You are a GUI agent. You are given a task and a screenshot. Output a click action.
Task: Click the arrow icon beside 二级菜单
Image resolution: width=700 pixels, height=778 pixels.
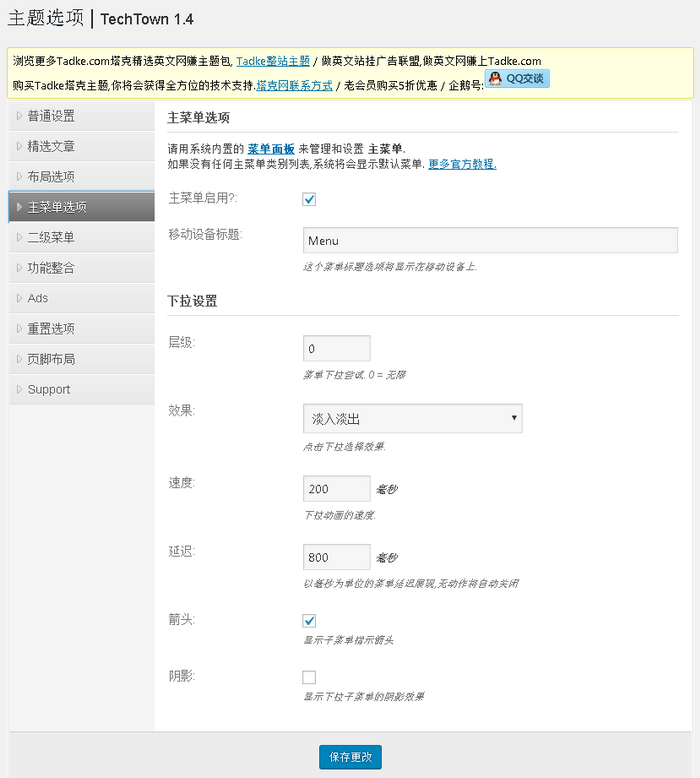(x=19, y=238)
